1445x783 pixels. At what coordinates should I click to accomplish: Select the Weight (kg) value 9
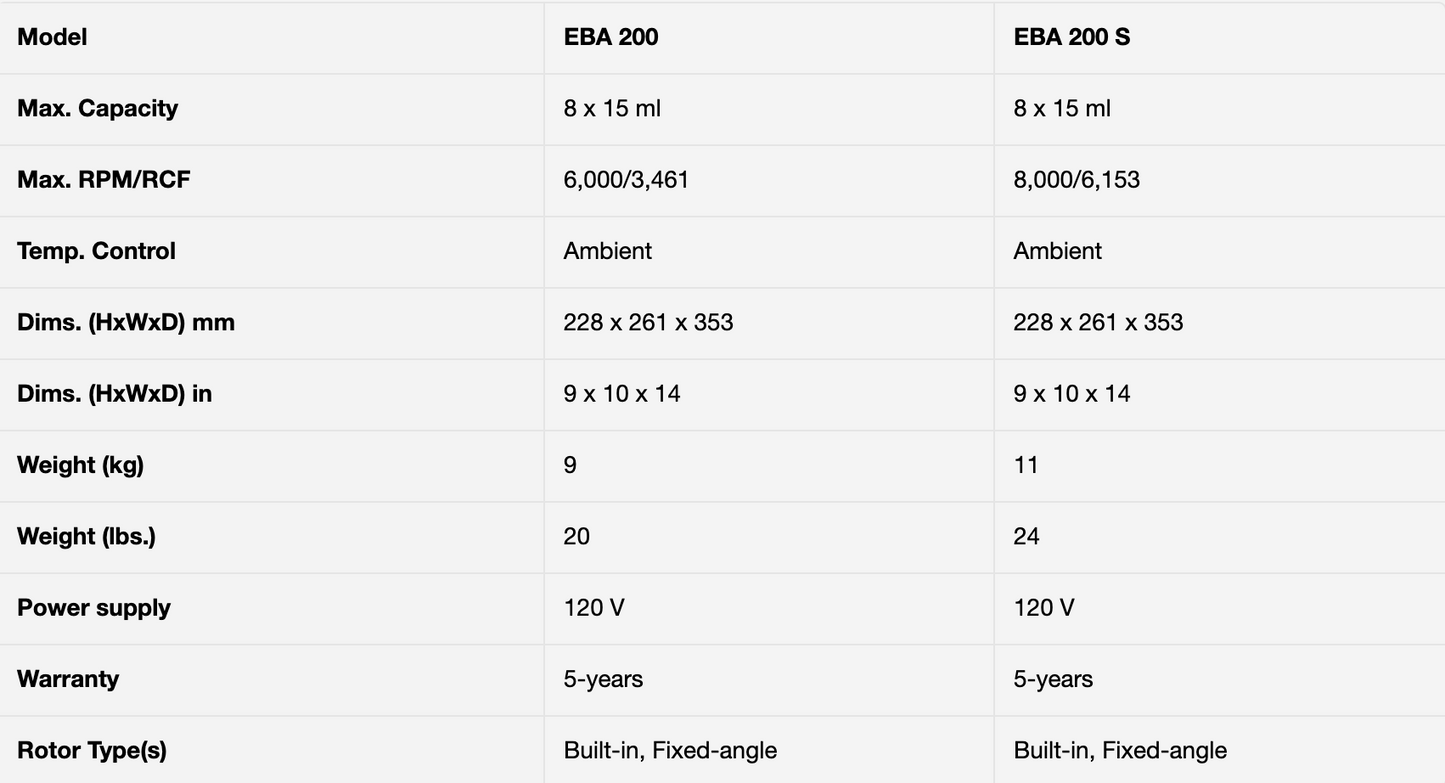point(570,465)
